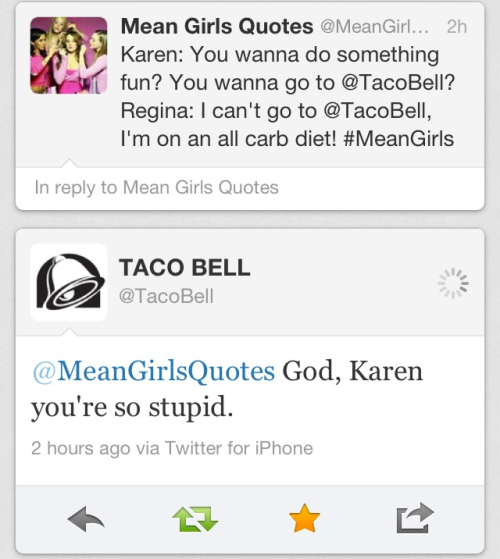The image size is (500, 559).
Task: Open Mean Girls Quotes avatar picture
Action: [x=69, y=56]
